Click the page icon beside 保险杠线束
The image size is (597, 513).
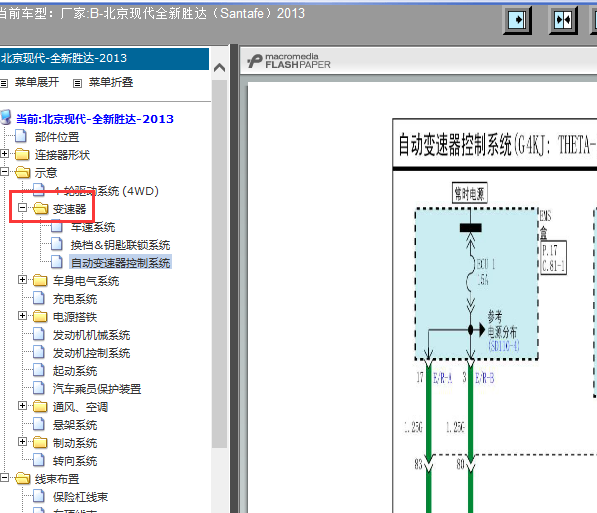pos(39,496)
